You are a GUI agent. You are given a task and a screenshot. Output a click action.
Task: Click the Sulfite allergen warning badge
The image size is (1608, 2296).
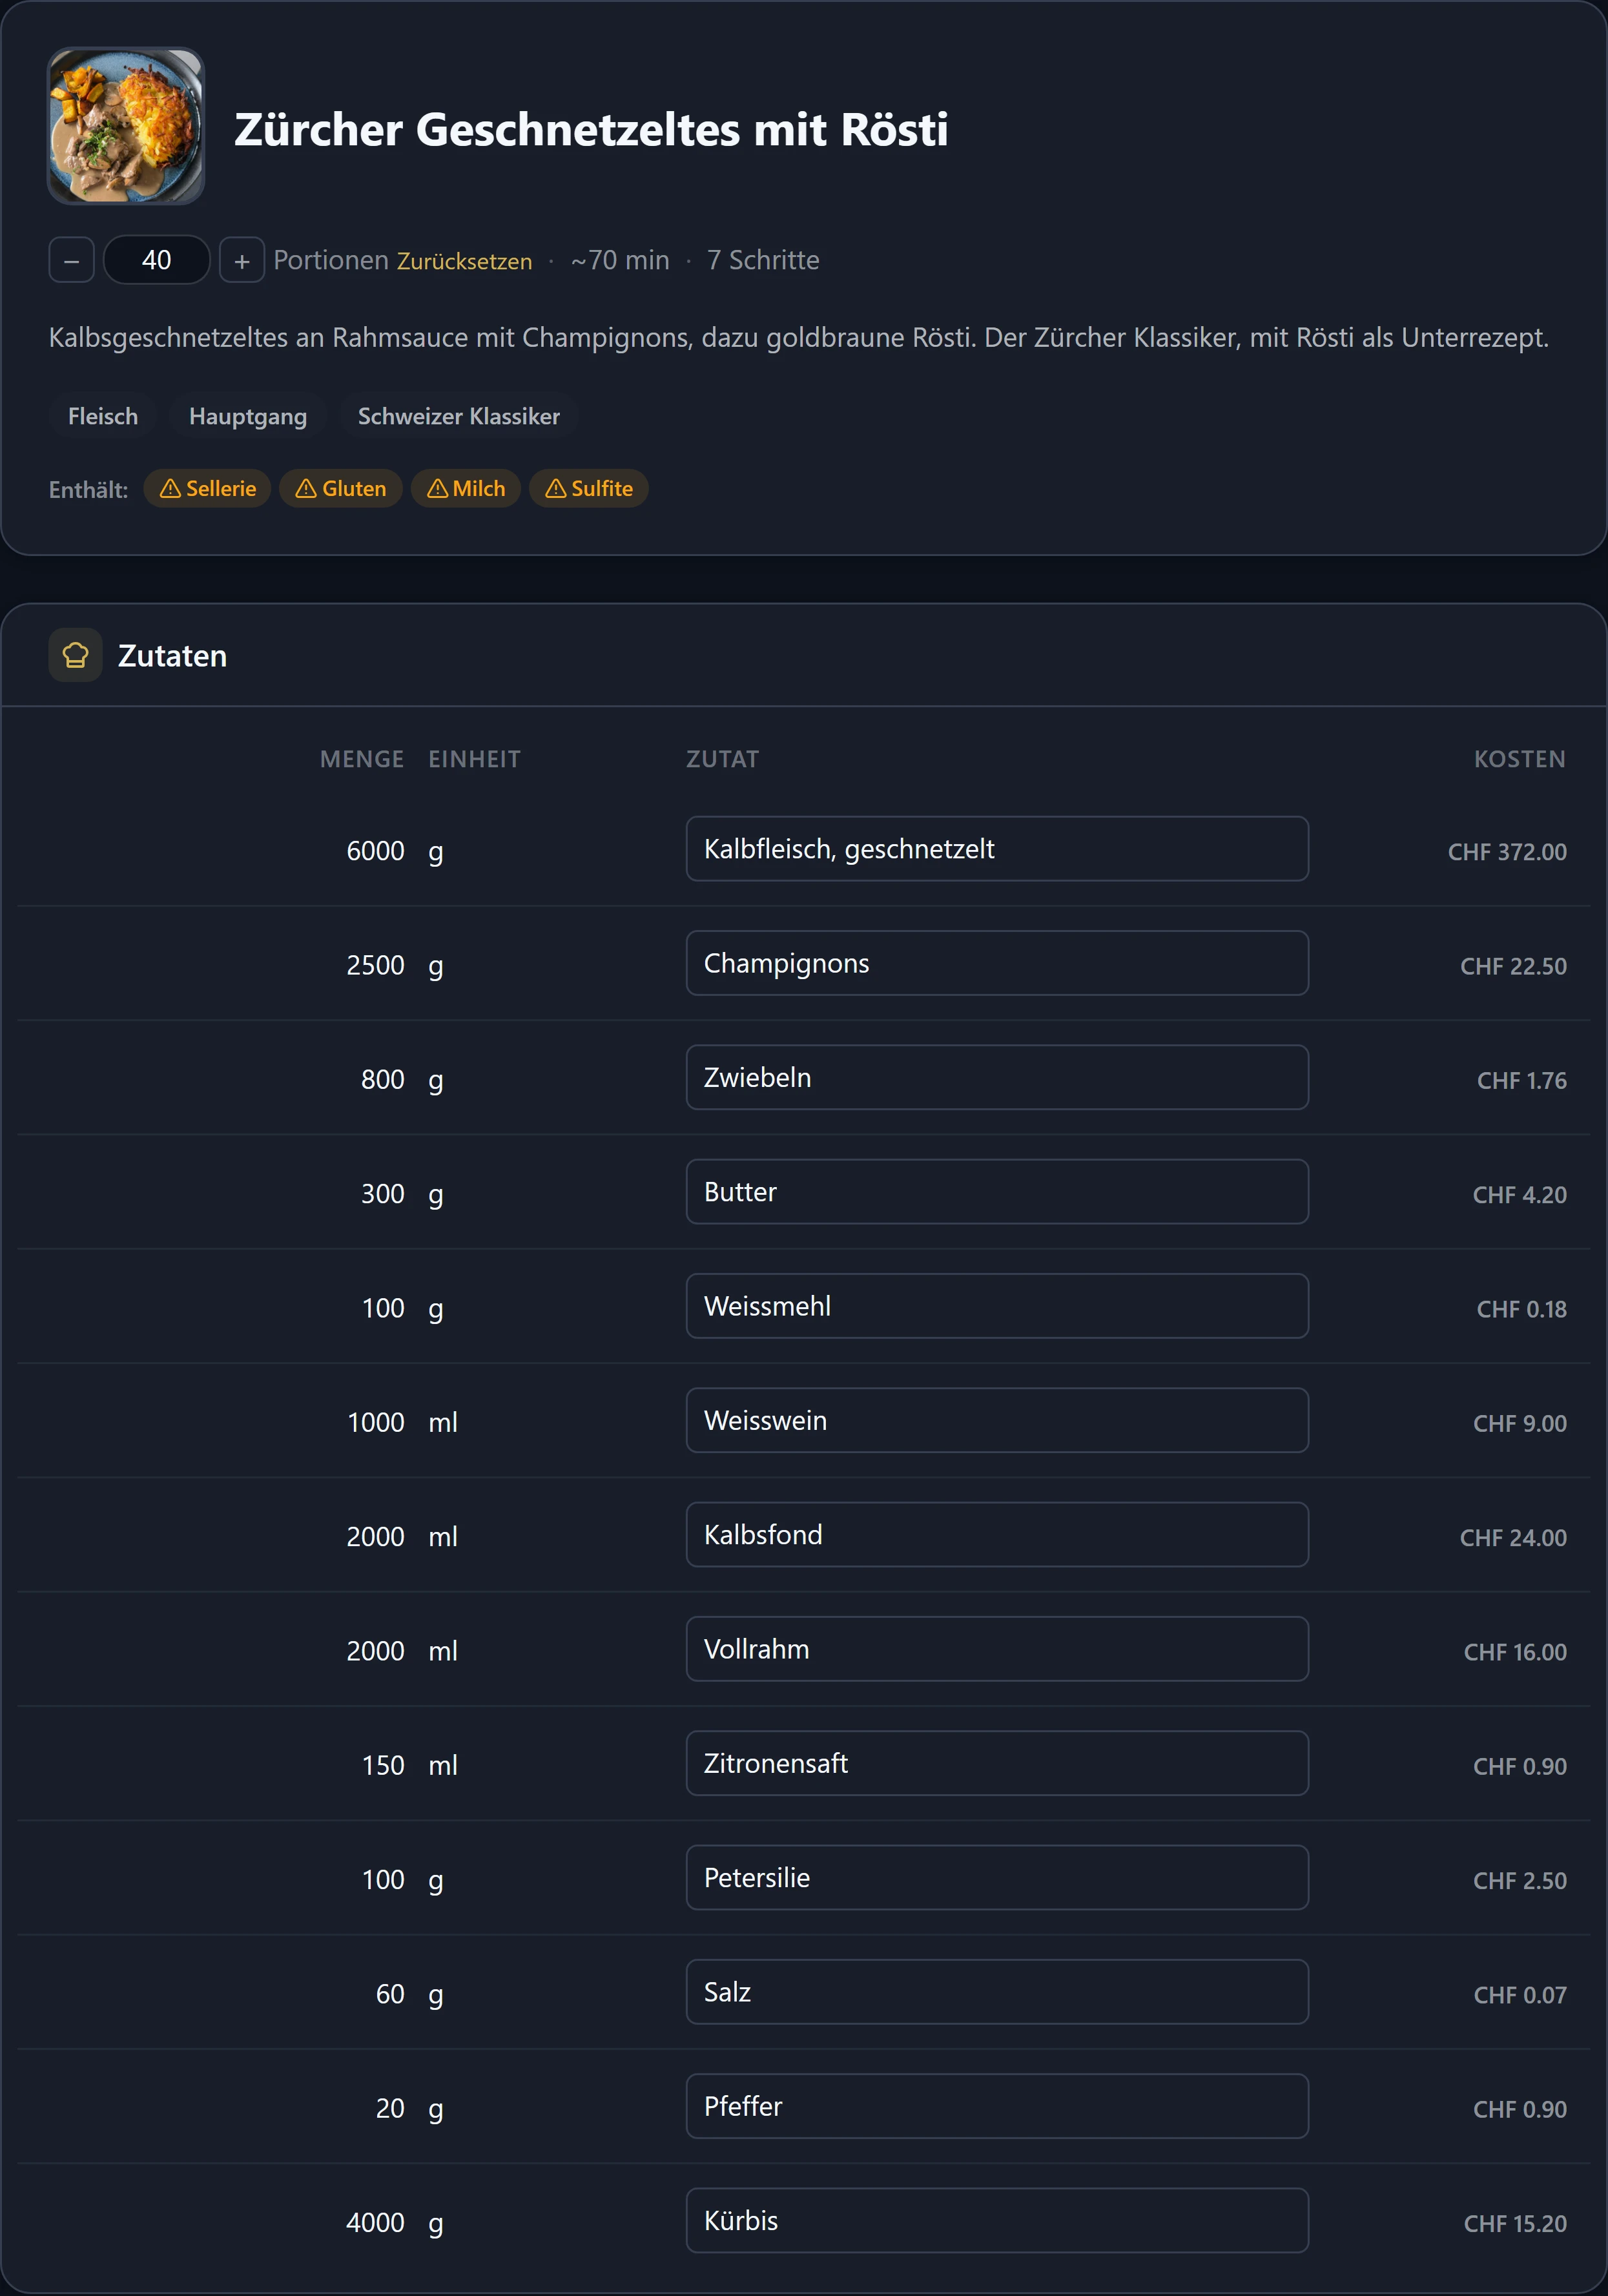589,488
